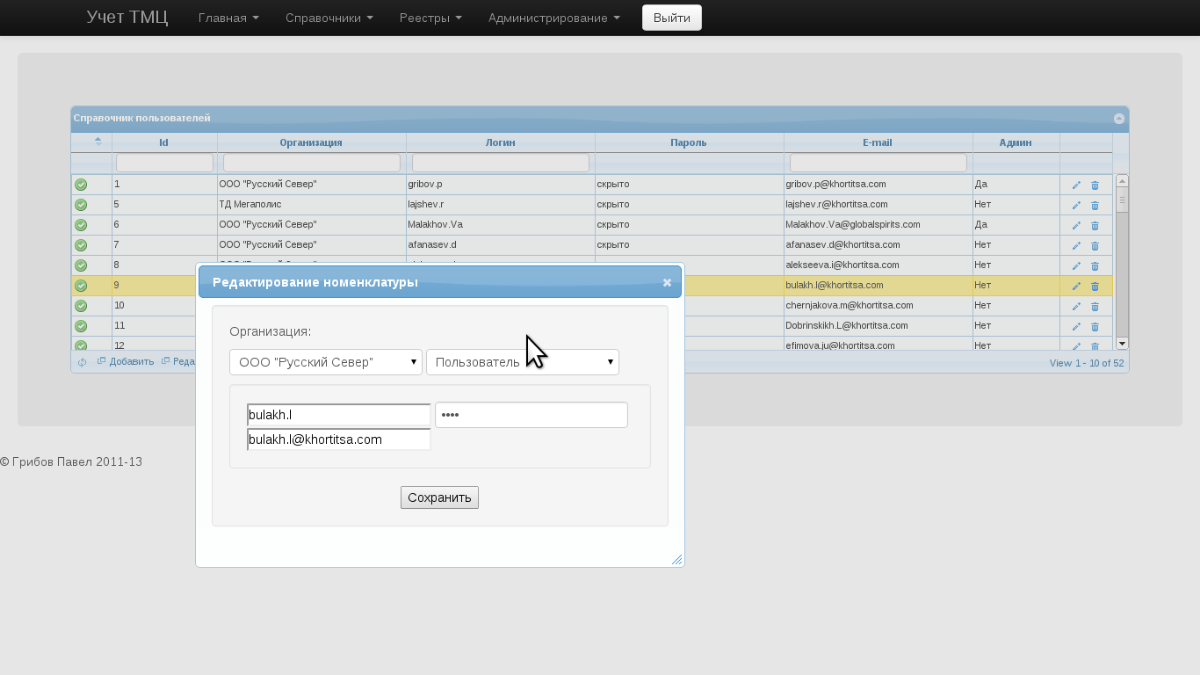Click the edit pencil for alekseeva.i row
The width and height of the screenshot is (1200, 675).
click(1076, 266)
